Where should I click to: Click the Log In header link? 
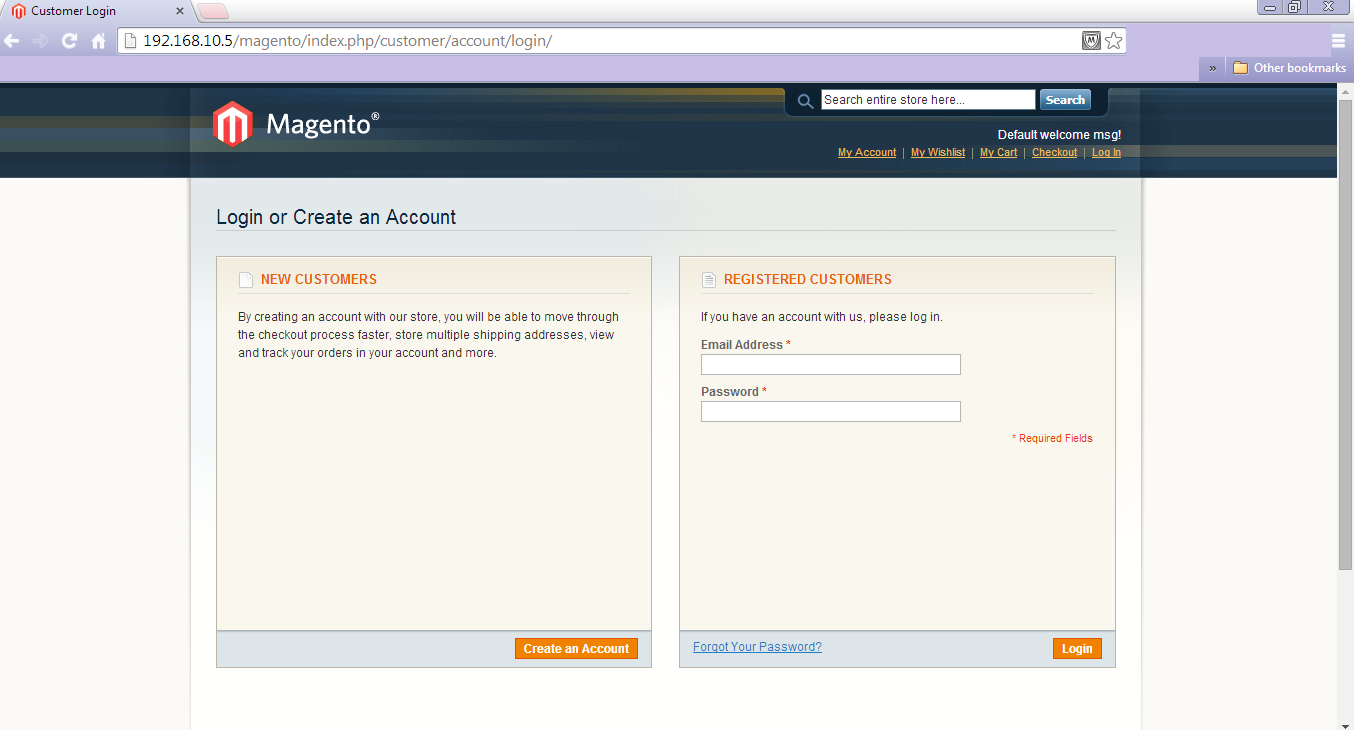click(x=1106, y=153)
